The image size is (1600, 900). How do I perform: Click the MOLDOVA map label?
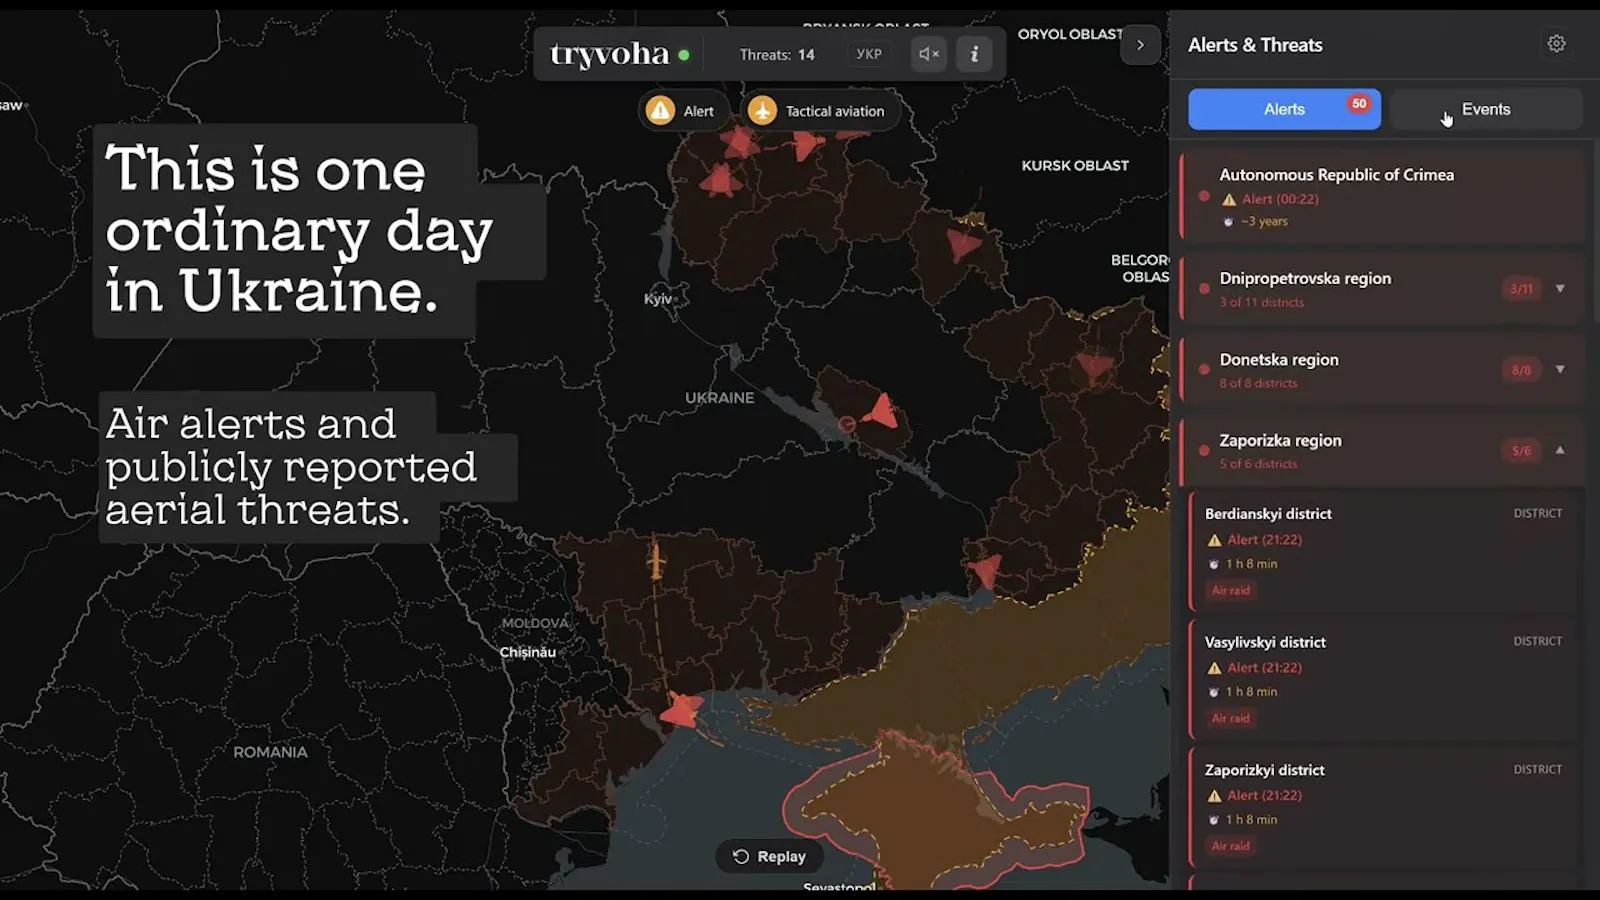[x=535, y=623]
